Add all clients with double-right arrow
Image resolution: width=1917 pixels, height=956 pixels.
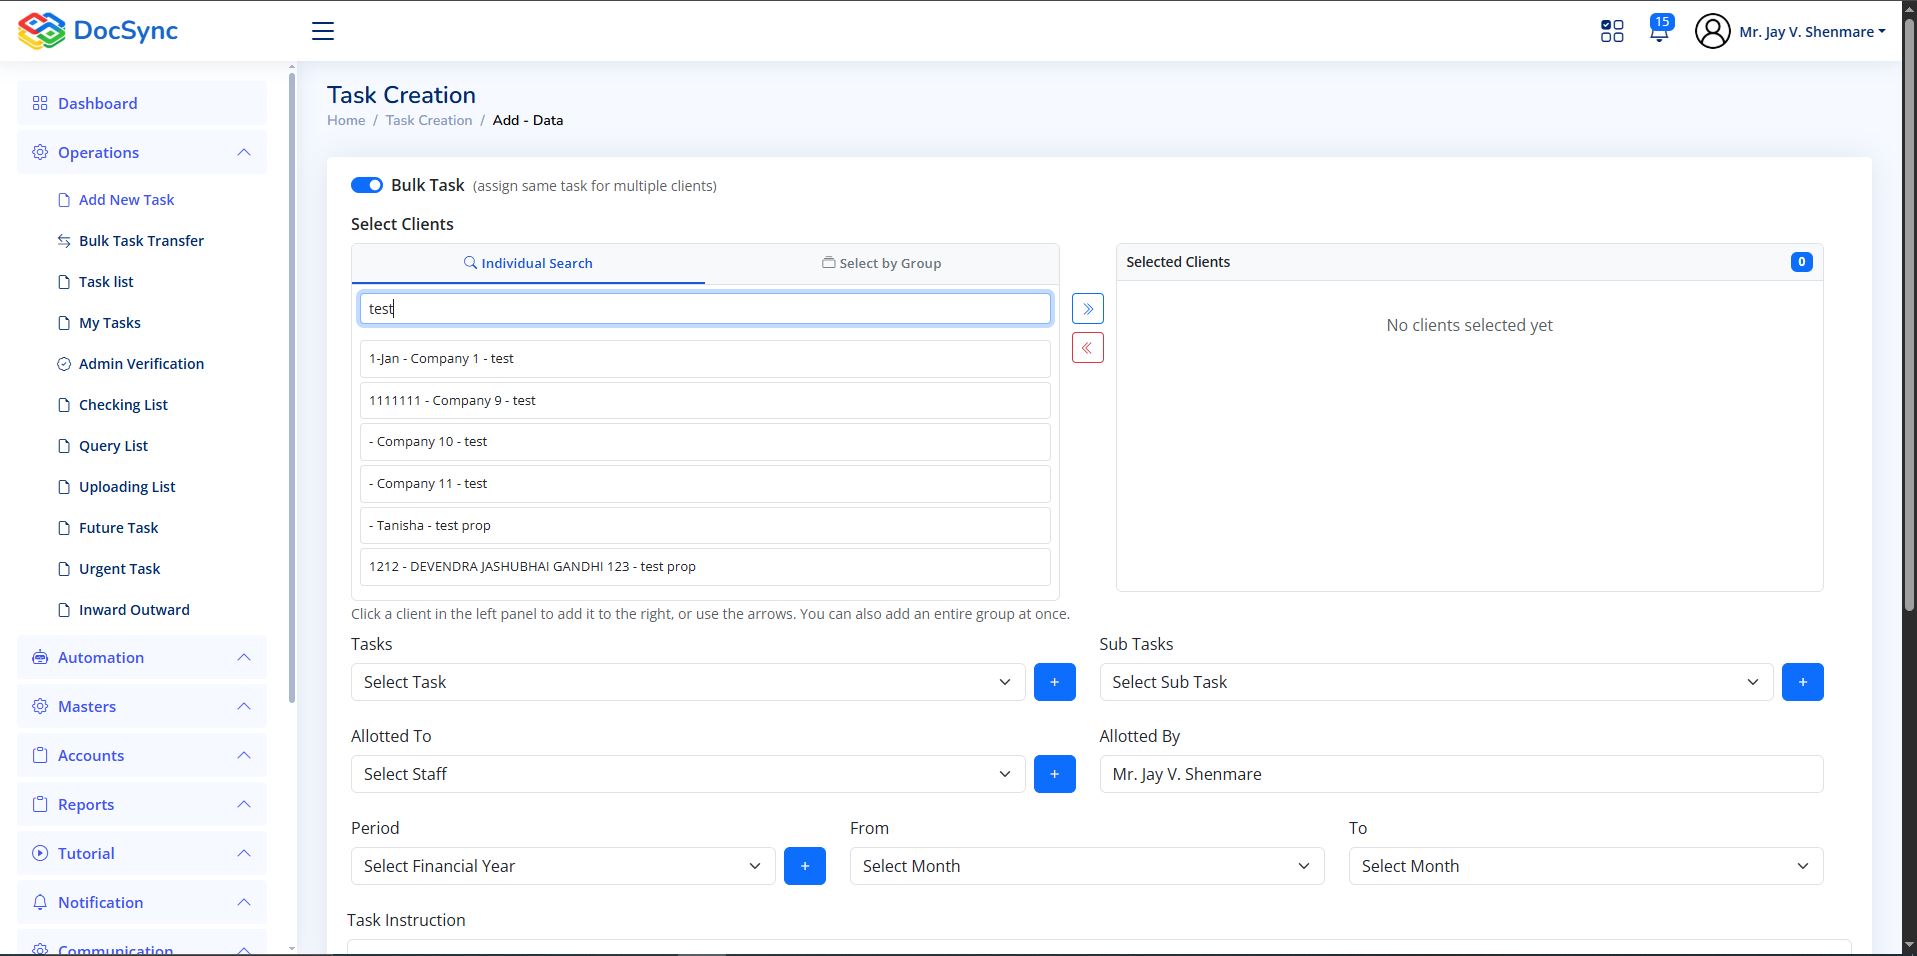coord(1088,309)
